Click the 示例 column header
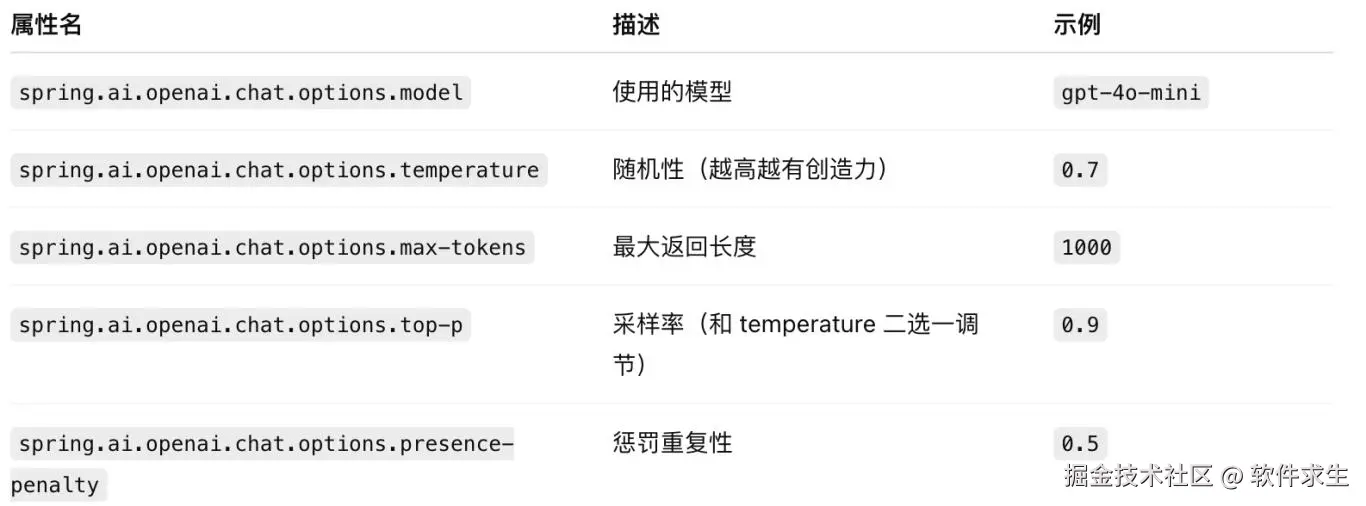 1077,25
